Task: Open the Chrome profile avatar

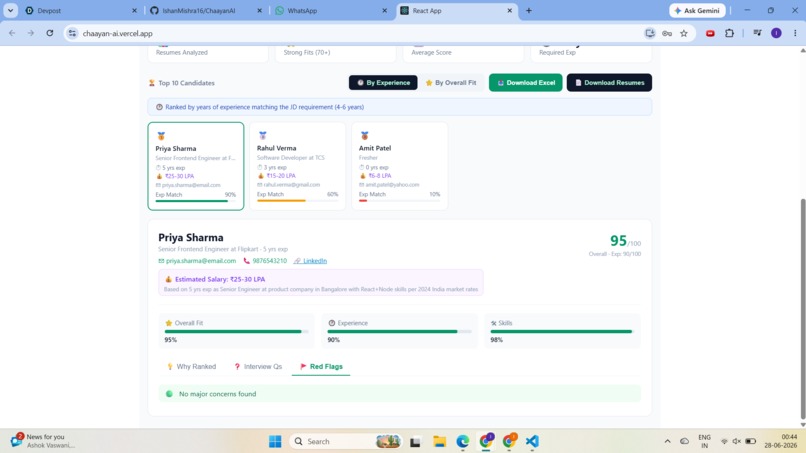Action: pyautogui.click(x=776, y=33)
